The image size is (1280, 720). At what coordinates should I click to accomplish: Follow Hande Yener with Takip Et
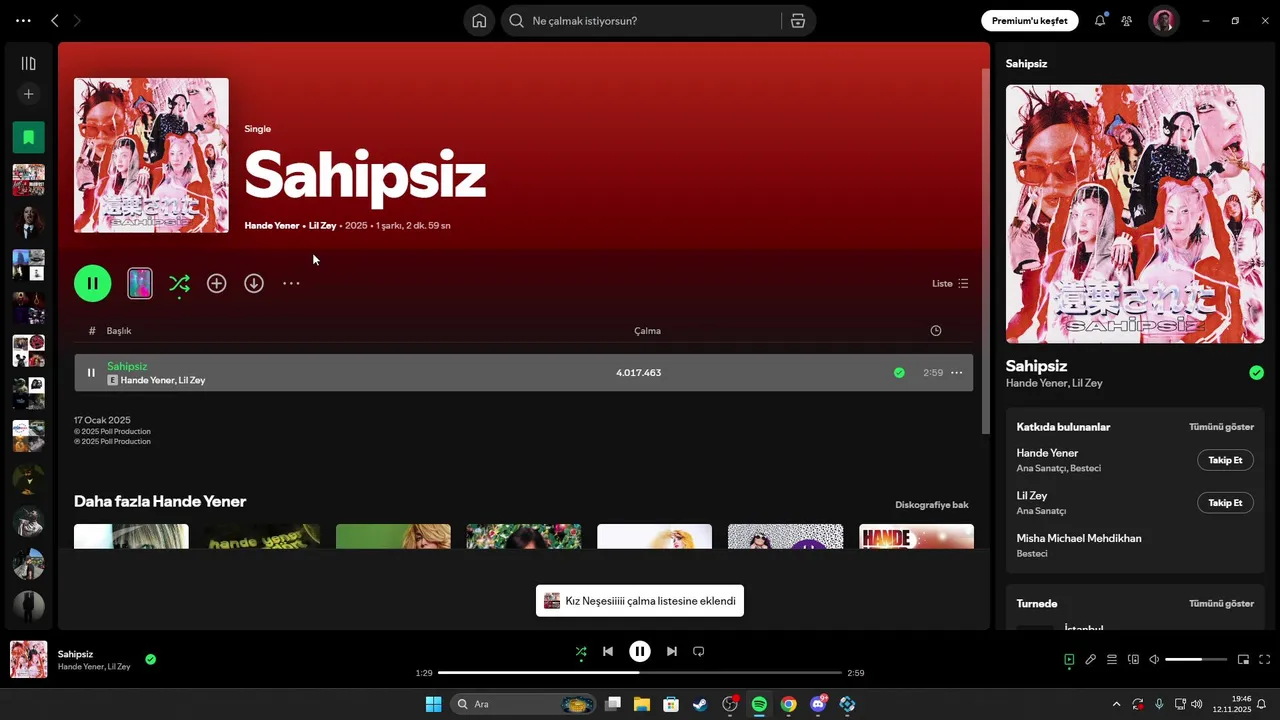click(1225, 460)
